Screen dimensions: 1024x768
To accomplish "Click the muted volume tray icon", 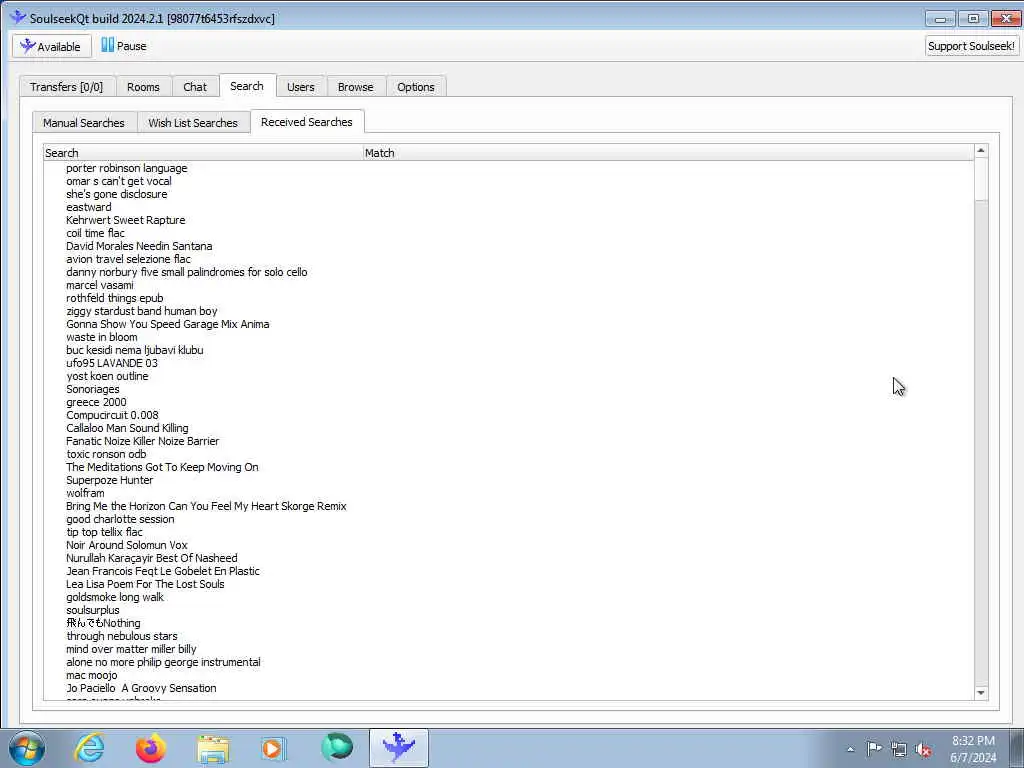I will 923,750.
